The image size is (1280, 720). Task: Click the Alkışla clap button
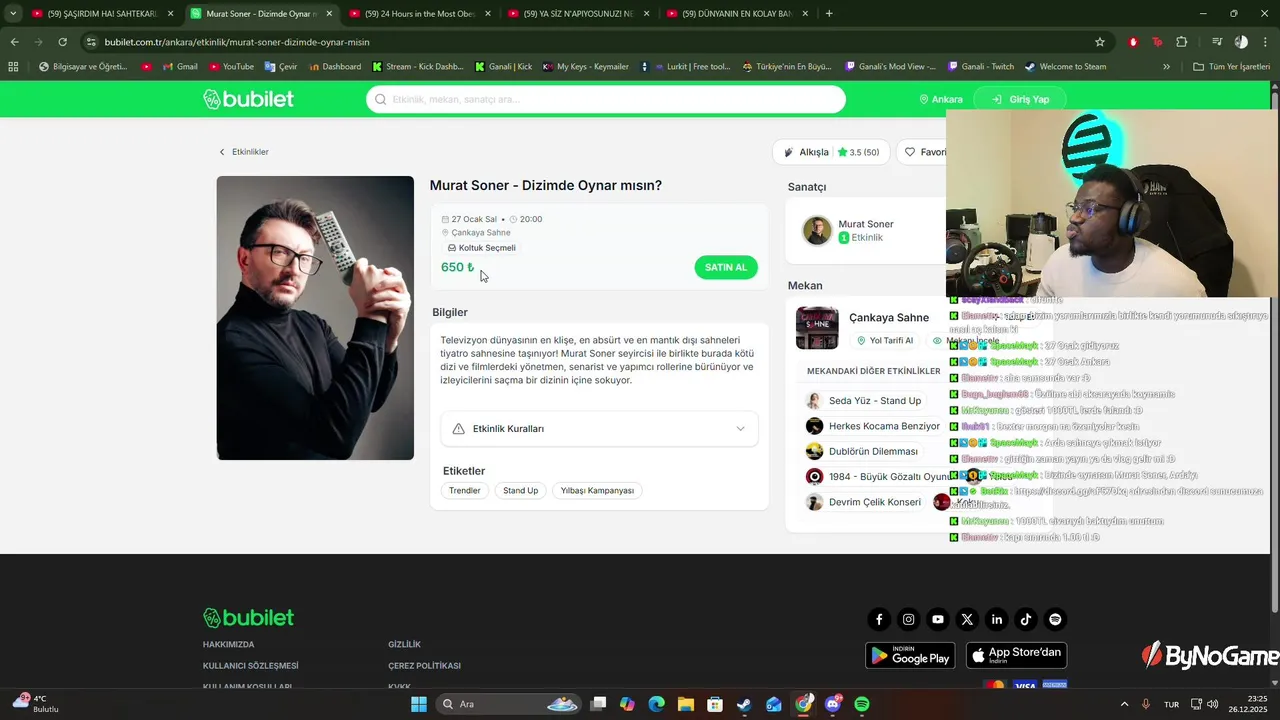[x=831, y=152]
